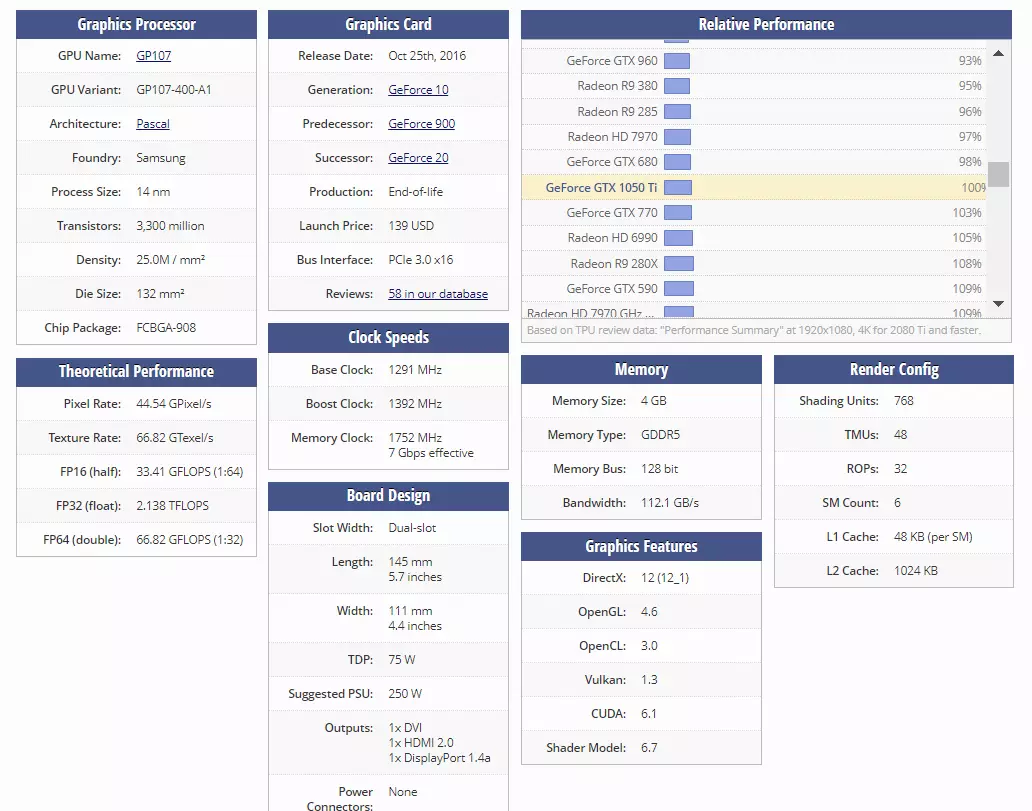Screen dimensions: 1032x811
Task: Select the End-of-life production value
Action: 415,192
